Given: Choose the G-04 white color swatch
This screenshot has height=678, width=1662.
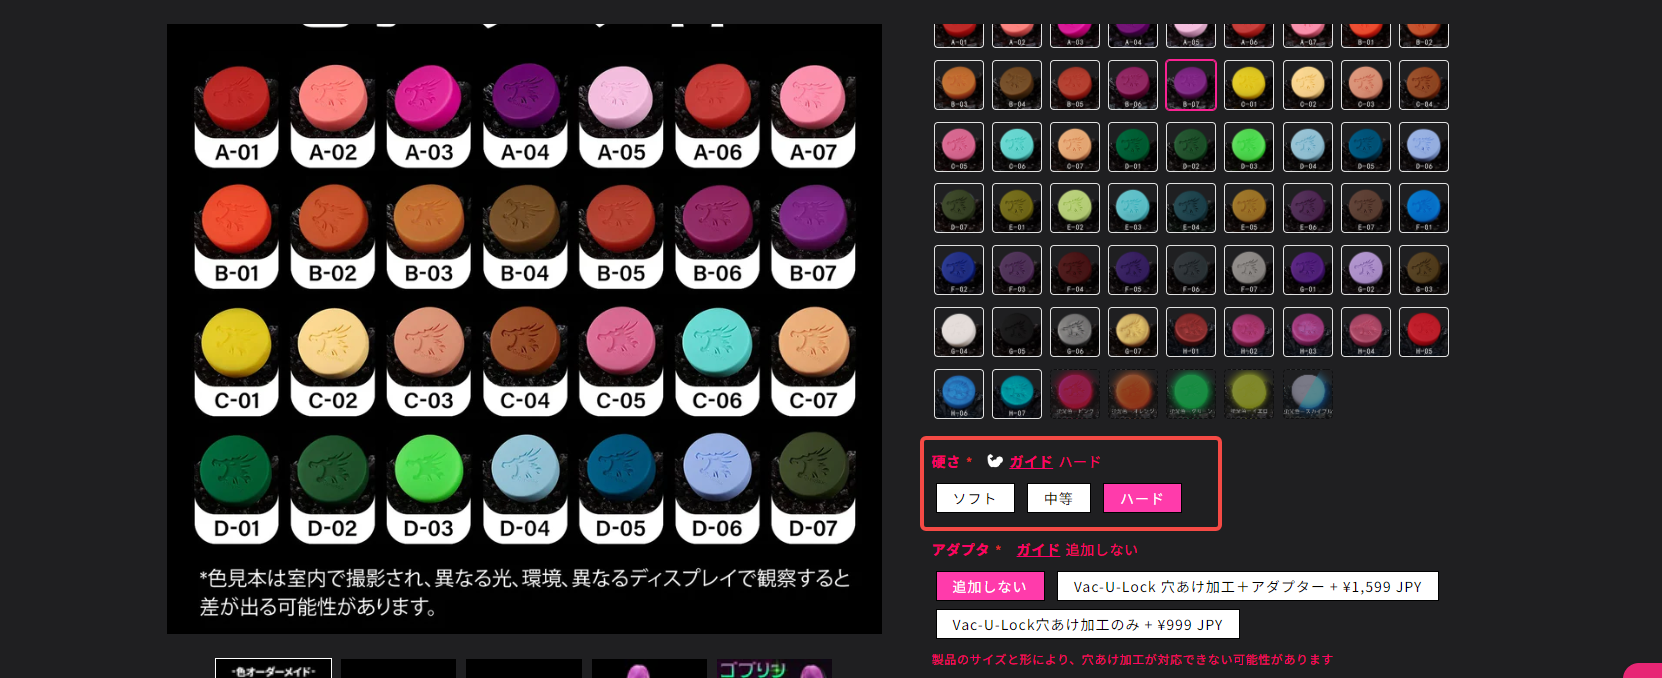Looking at the screenshot, I should [959, 332].
